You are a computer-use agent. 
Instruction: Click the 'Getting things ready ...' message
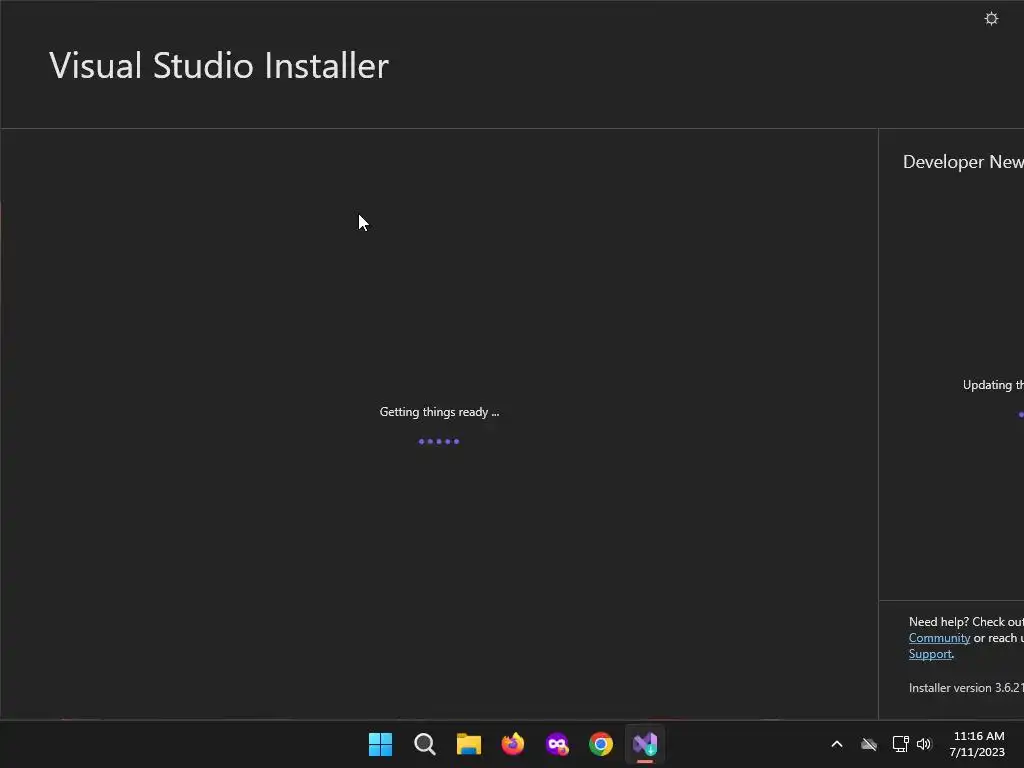click(439, 412)
